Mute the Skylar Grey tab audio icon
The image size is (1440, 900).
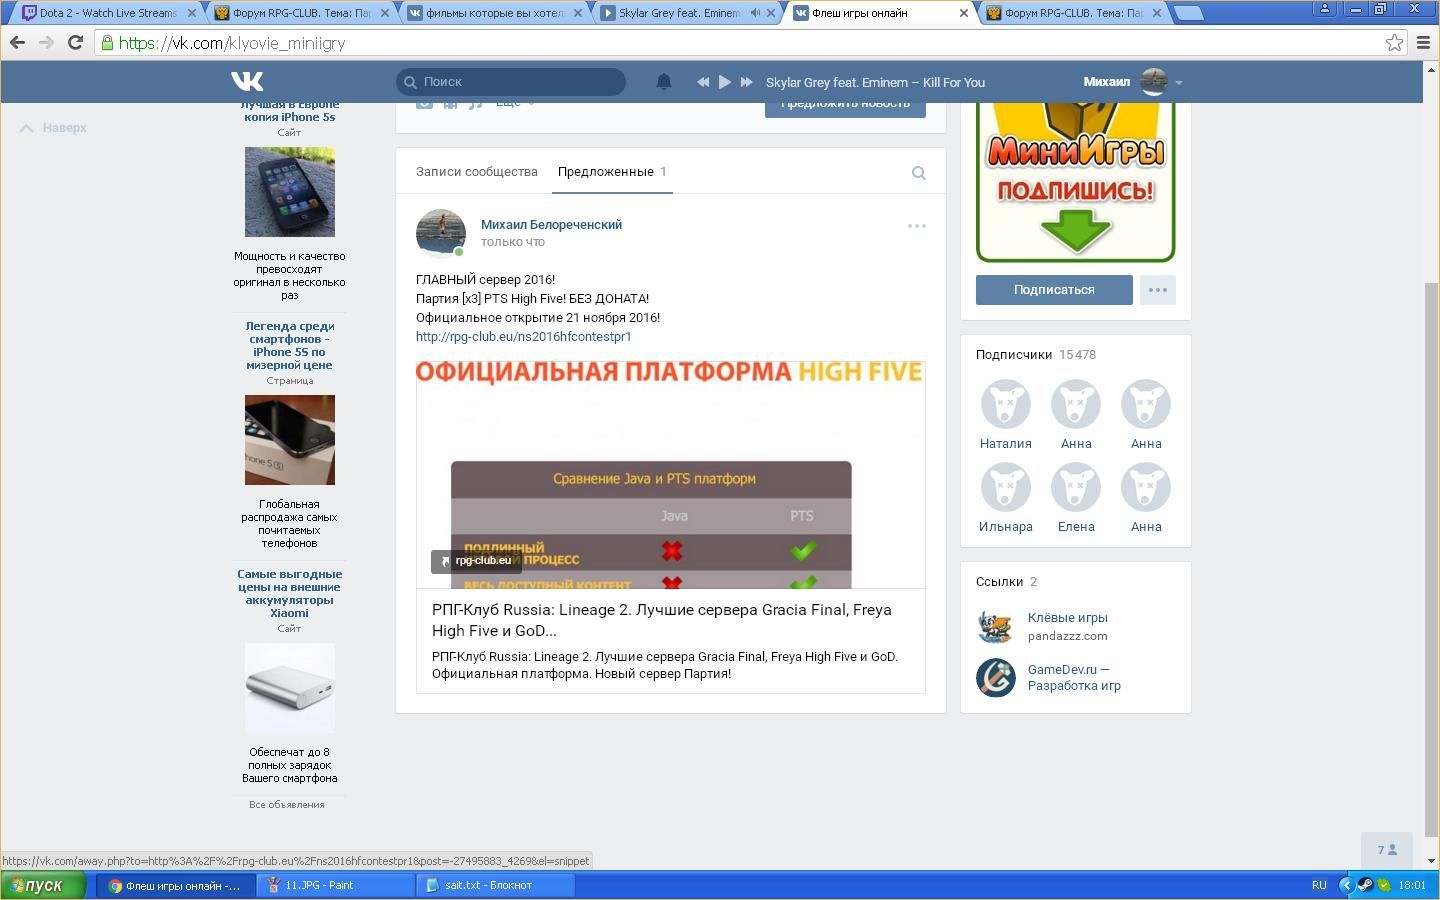tap(755, 13)
